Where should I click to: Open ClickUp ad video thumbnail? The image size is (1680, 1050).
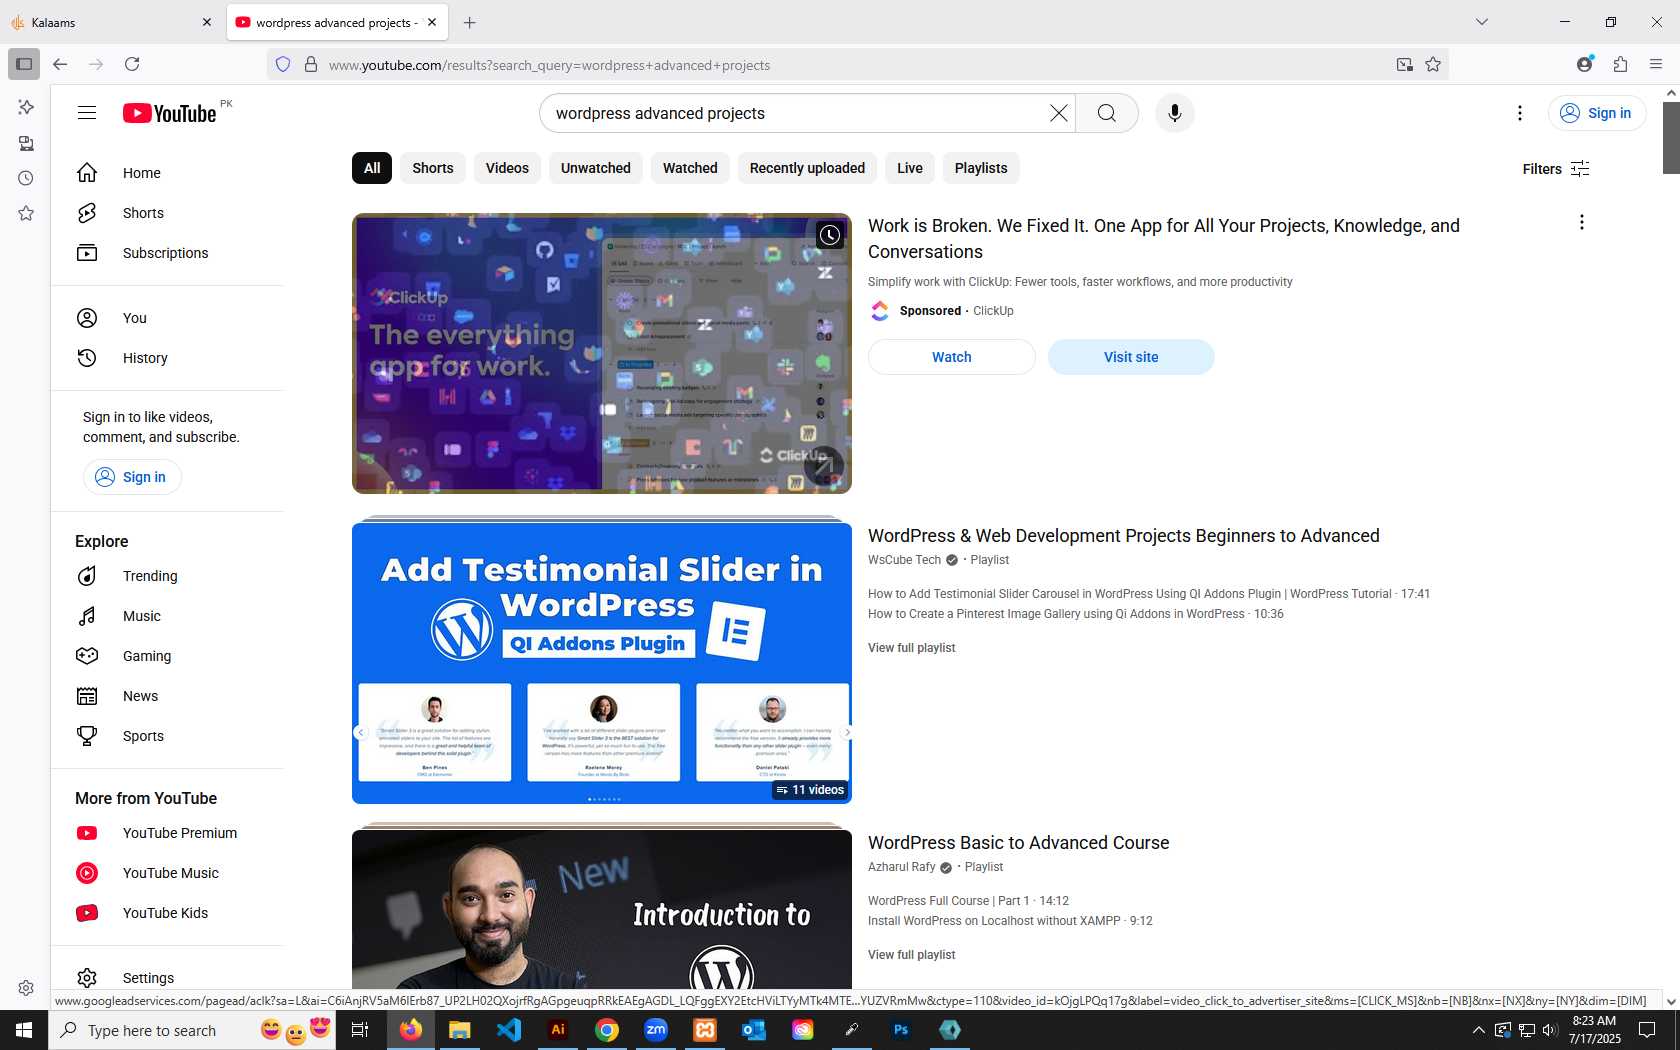point(602,353)
